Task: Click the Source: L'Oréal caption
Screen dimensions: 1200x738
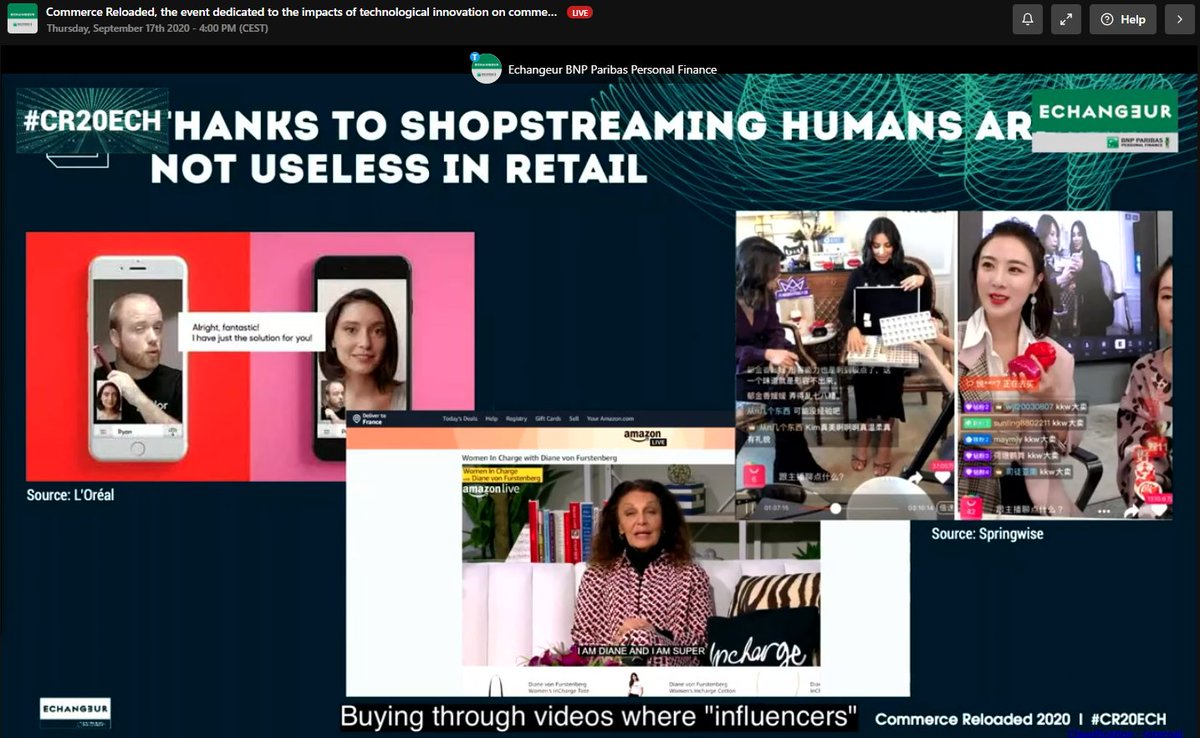Action: [70, 495]
